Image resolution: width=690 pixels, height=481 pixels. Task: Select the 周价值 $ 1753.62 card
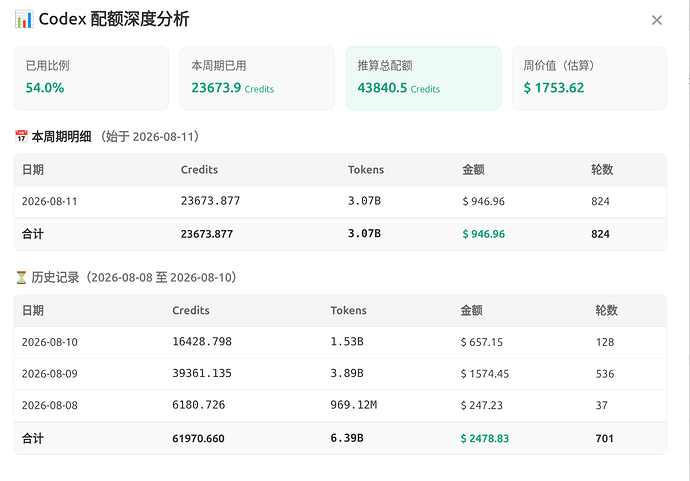click(x=589, y=78)
